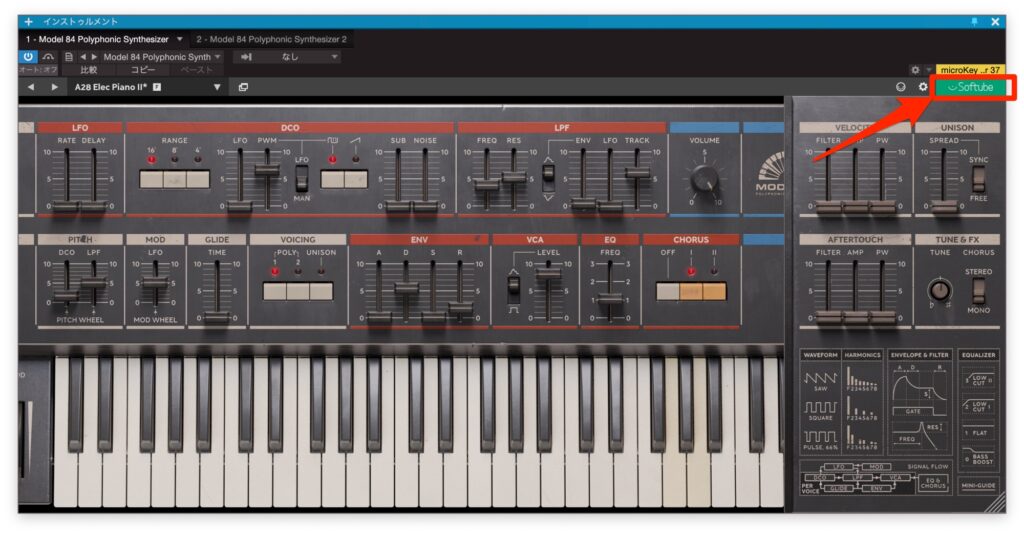Click the pin icon in title bar
Image resolution: width=1024 pixels, height=534 pixels.
pyautogui.click(x=975, y=21)
